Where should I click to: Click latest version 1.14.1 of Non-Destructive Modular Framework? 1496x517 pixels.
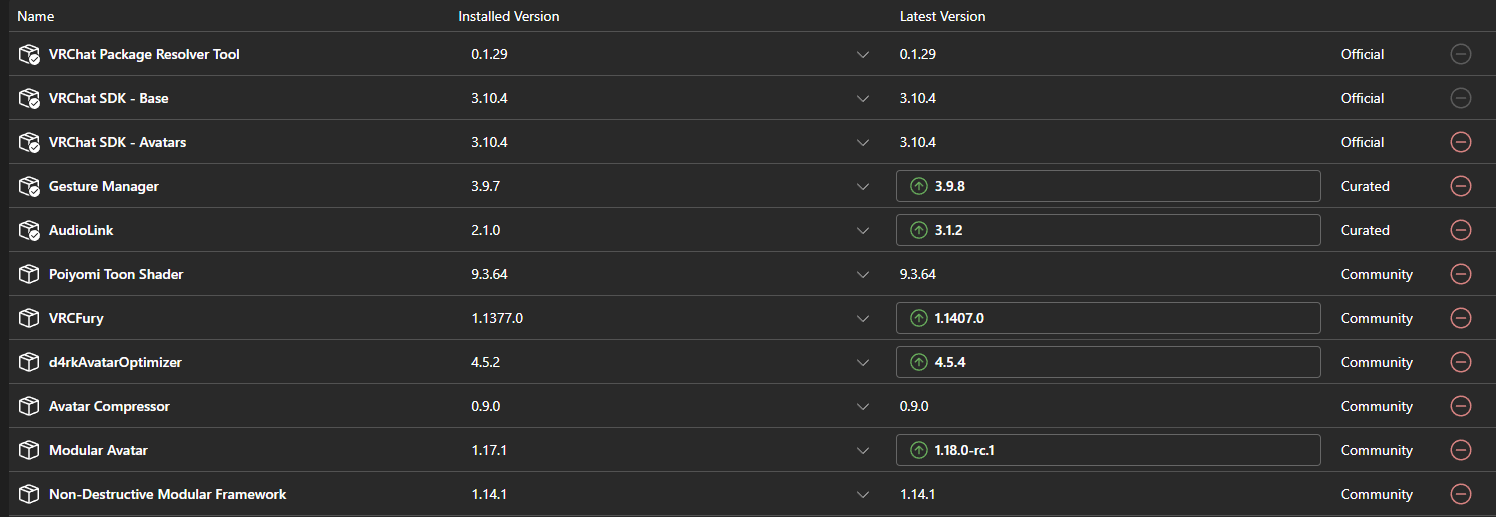click(x=917, y=494)
